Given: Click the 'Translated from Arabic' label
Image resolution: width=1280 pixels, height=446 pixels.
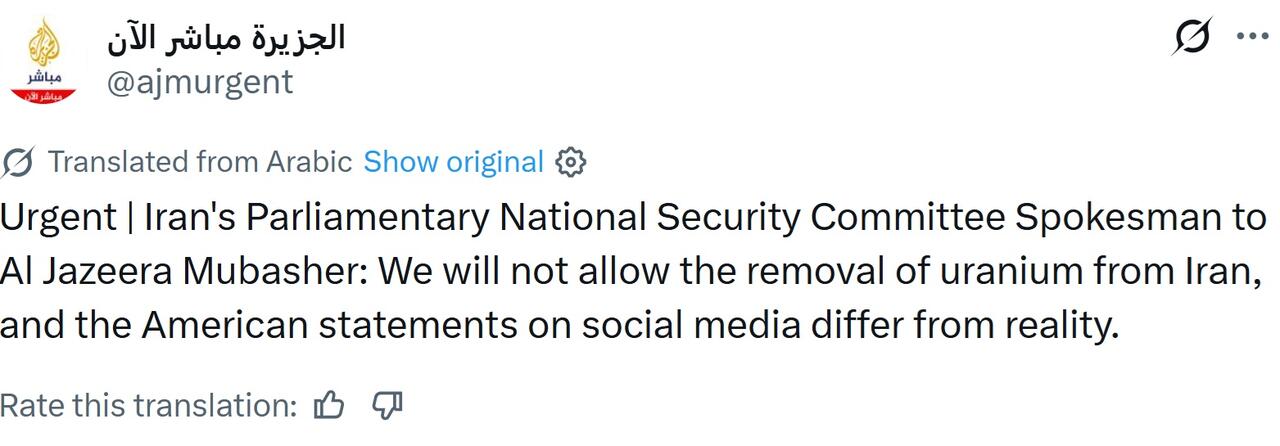Looking at the screenshot, I should pos(200,162).
